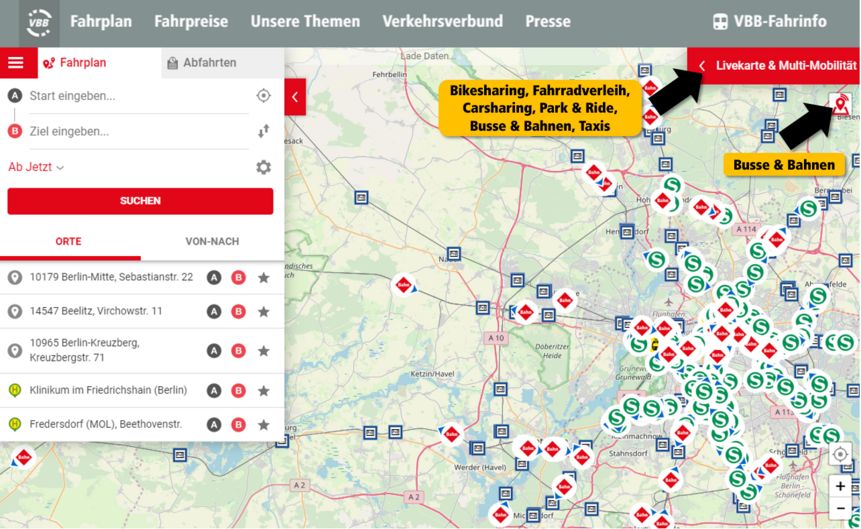Open VBB-Fahrinfo link in the header

770,21
